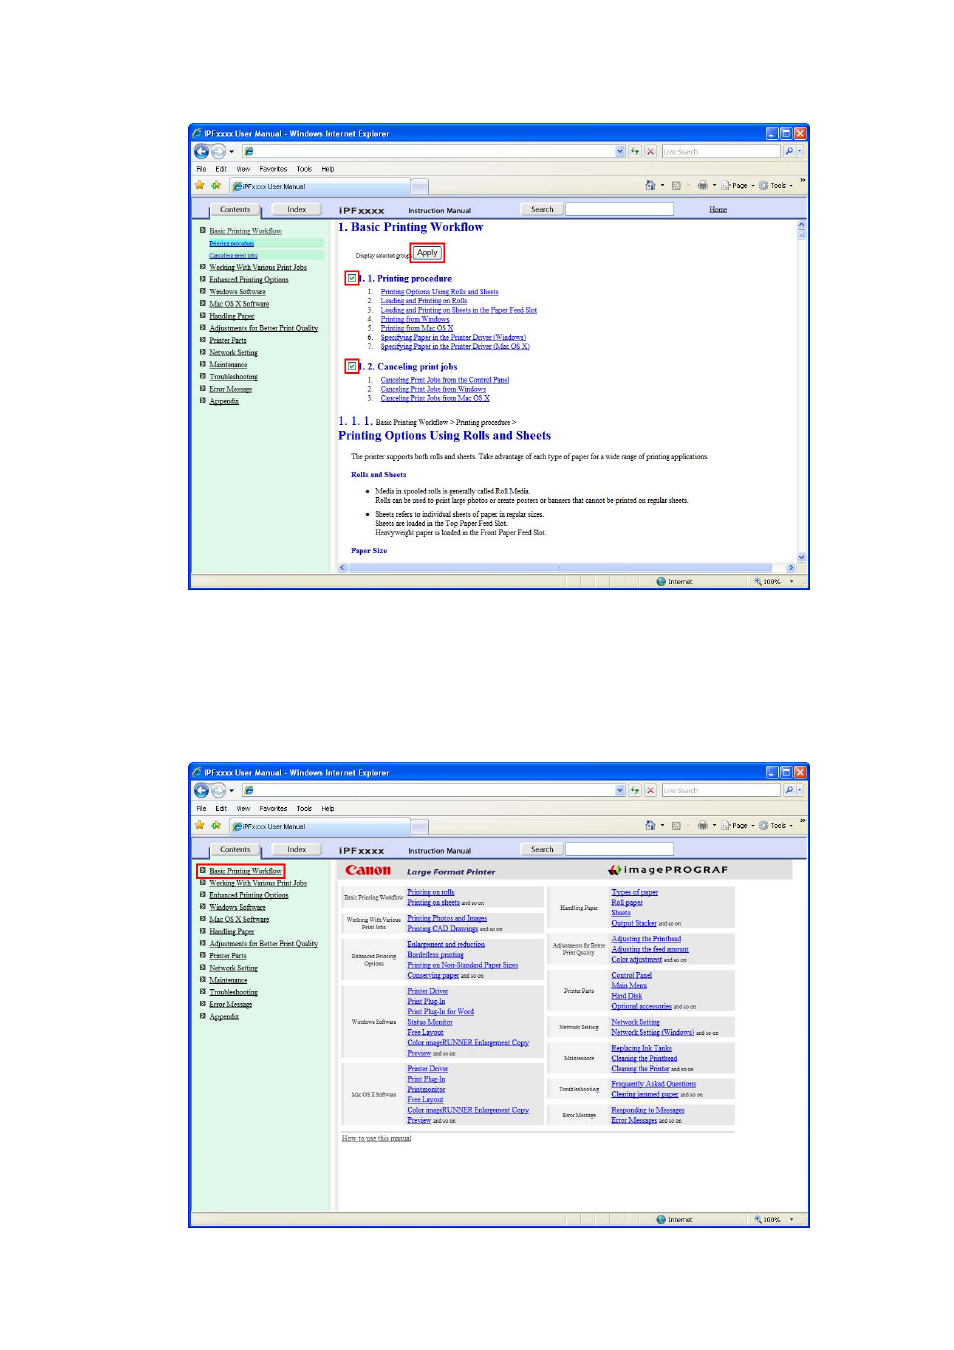The image size is (954, 1350).
Task: Open Tools dropdown in the Canon imagePROGRAF window
Action: pyautogui.click(x=776, y=825)
